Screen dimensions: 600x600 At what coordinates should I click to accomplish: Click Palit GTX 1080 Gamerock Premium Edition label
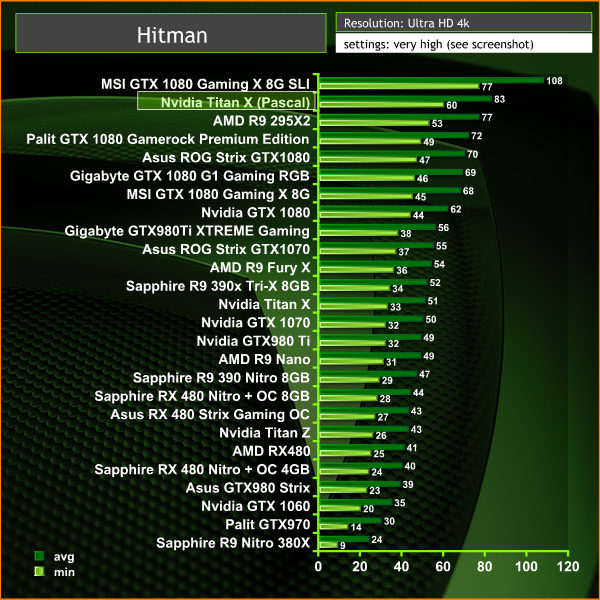point(168,139)
